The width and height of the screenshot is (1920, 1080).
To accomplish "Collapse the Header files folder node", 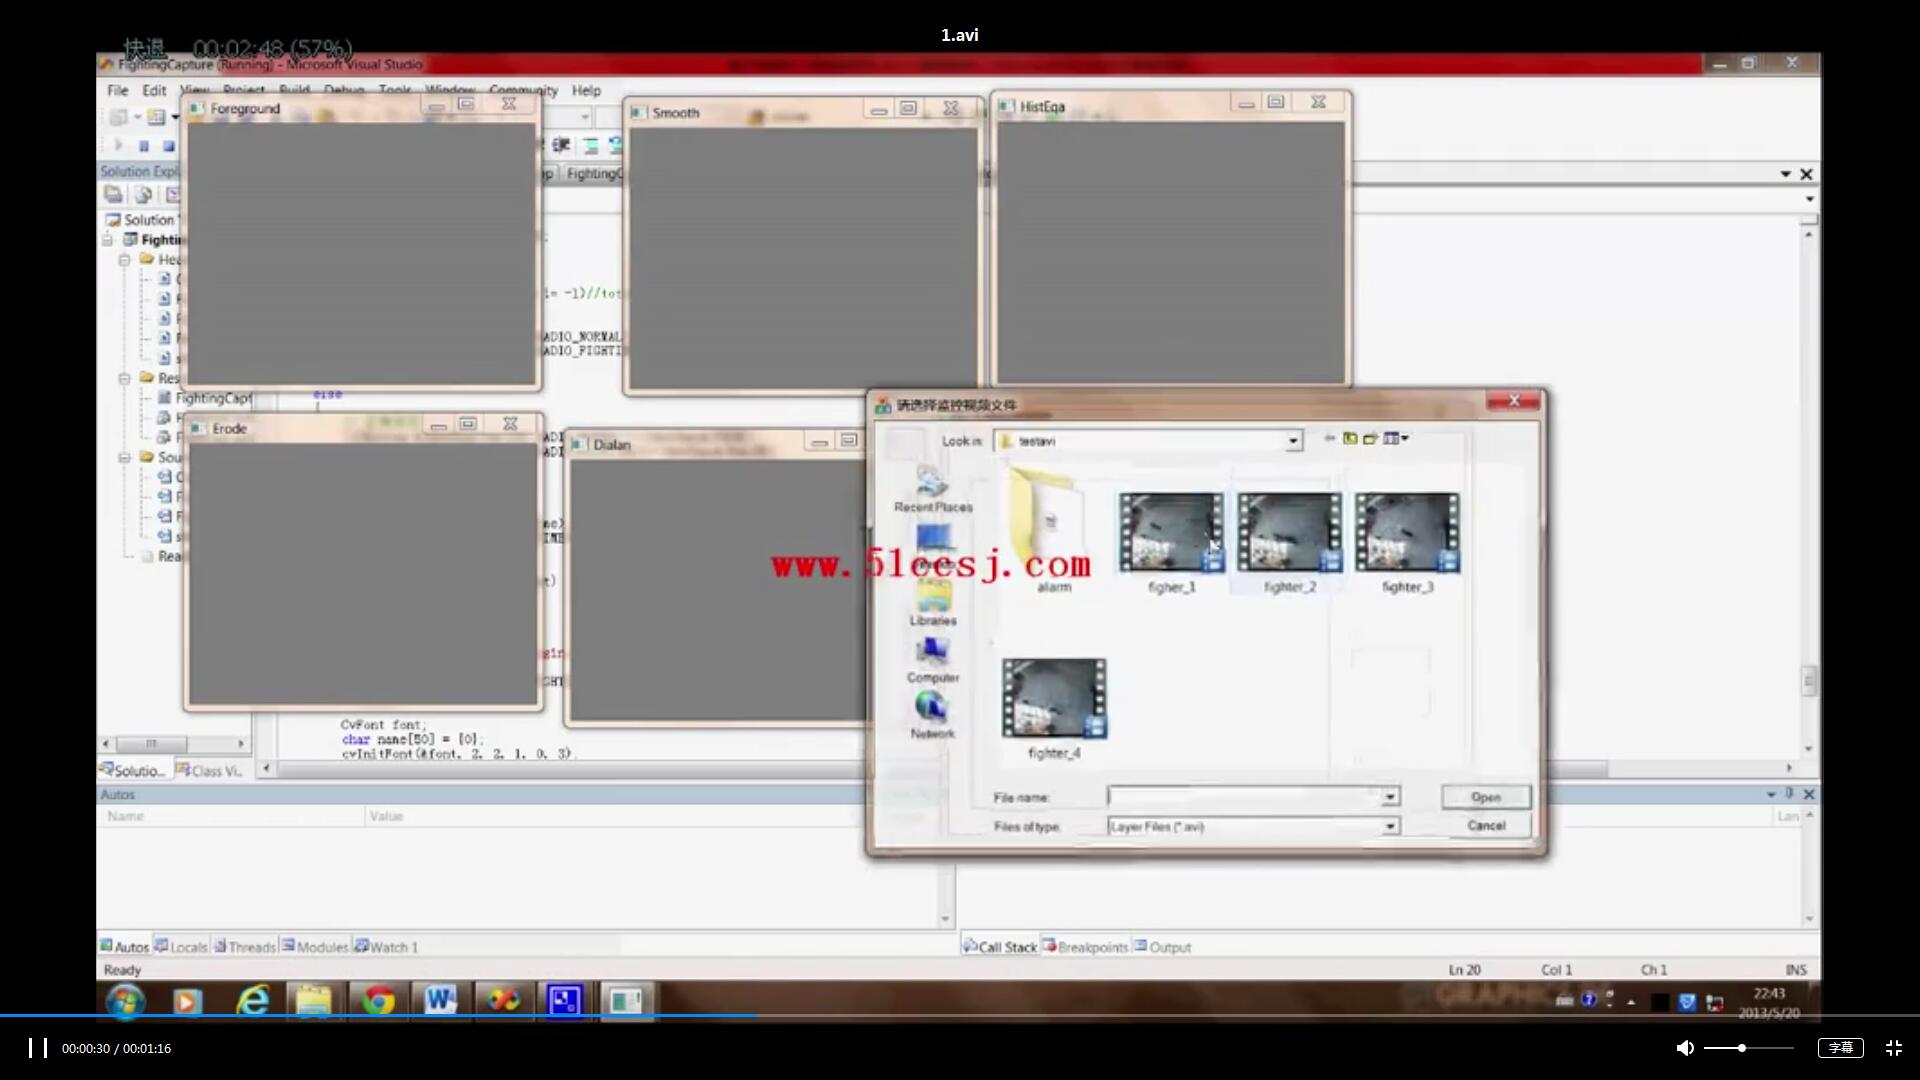I will pyautogui.click(x=125, y=259).
